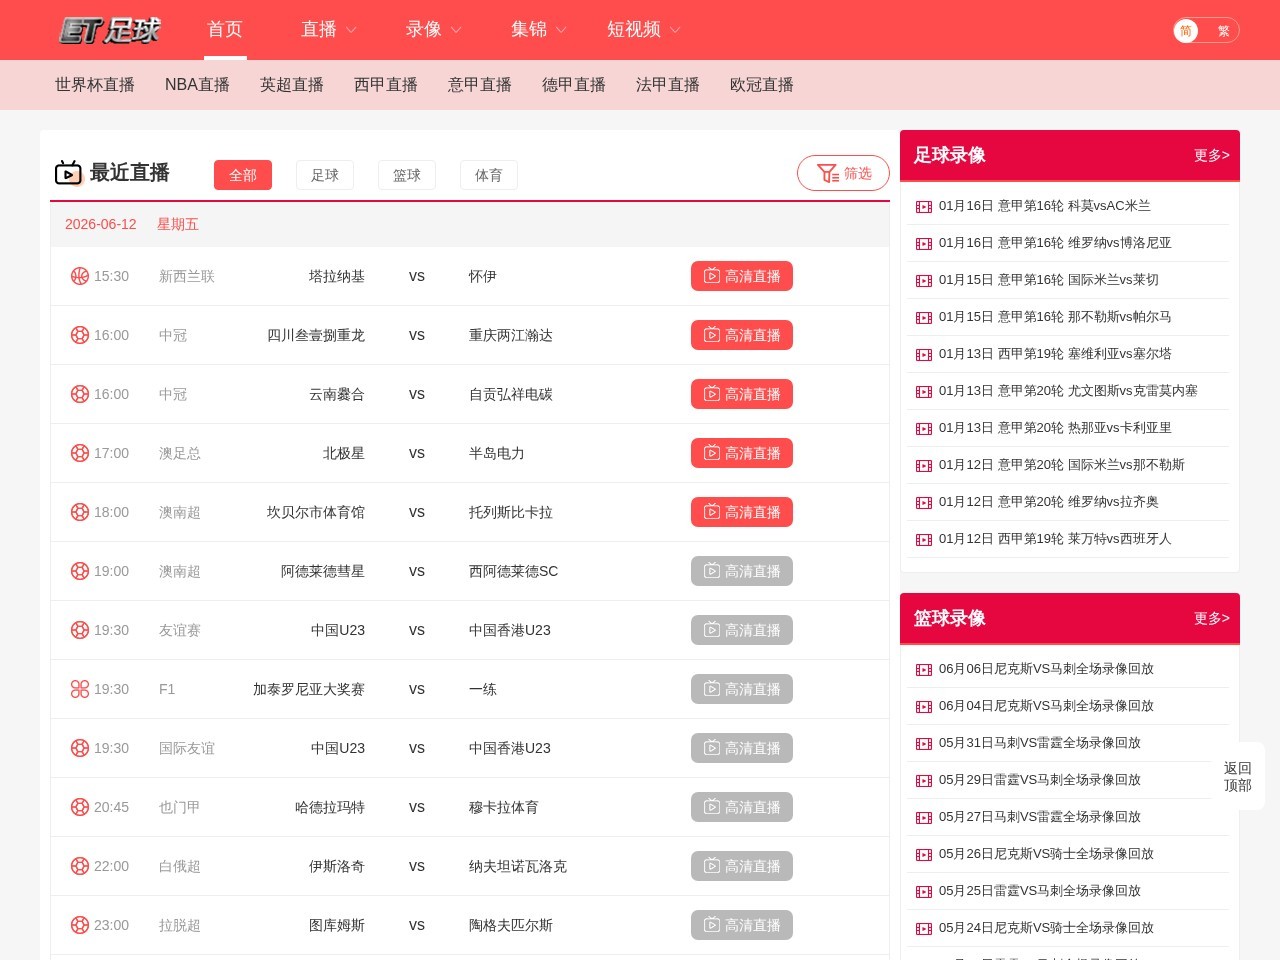Expand the 直播 dropdown arrow
Screen dimensions: 1280x960
click(351, 31)
